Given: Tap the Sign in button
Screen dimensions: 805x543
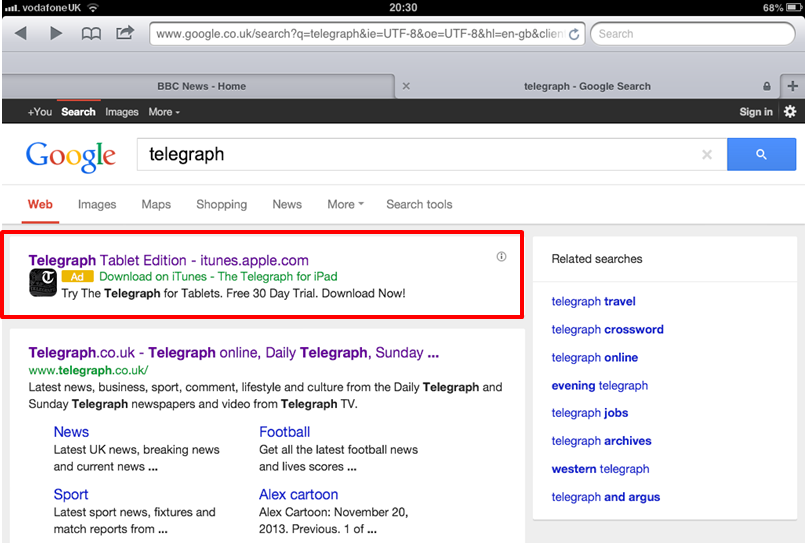Looking at the screenshot, I should point(755,112).
